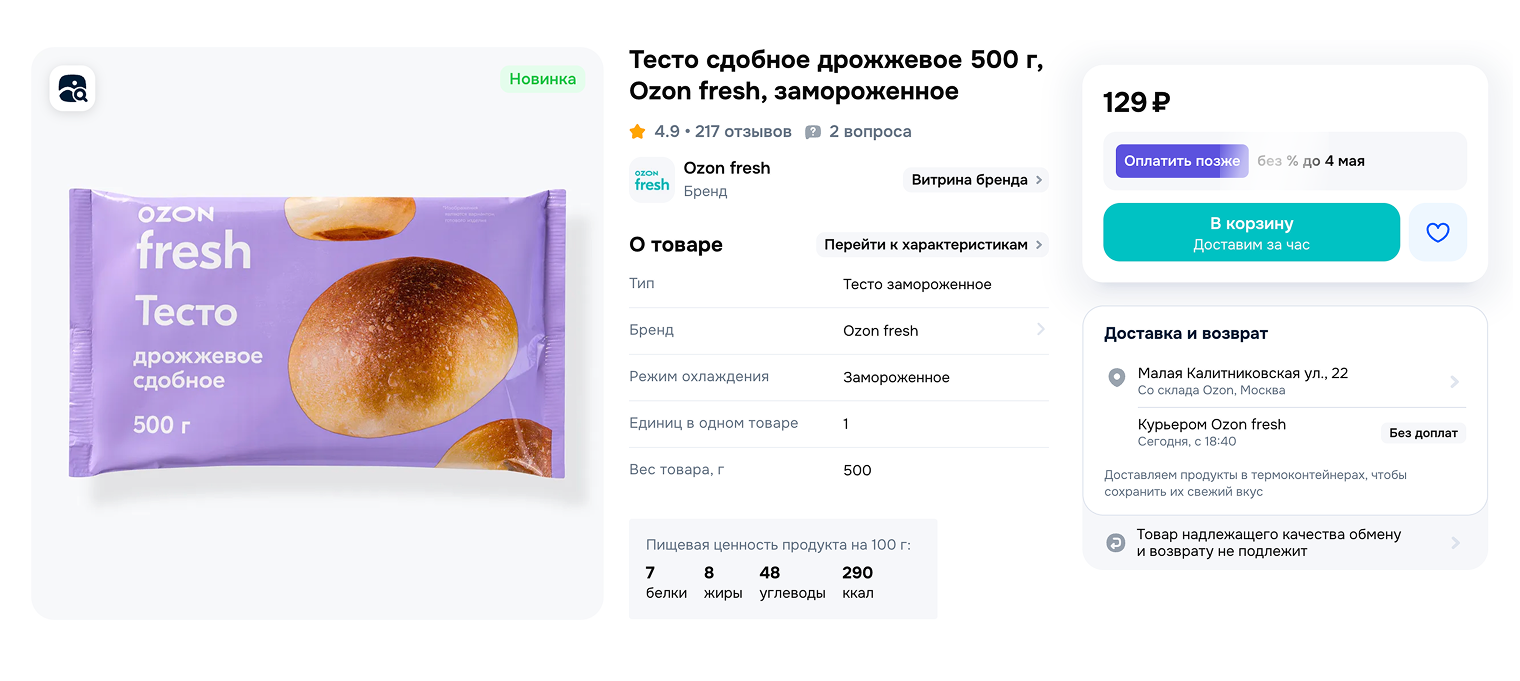Open the Ozon fresh brand row chevron
The width and height of the screenshot is (1520, 681).
coord(1040,330)
